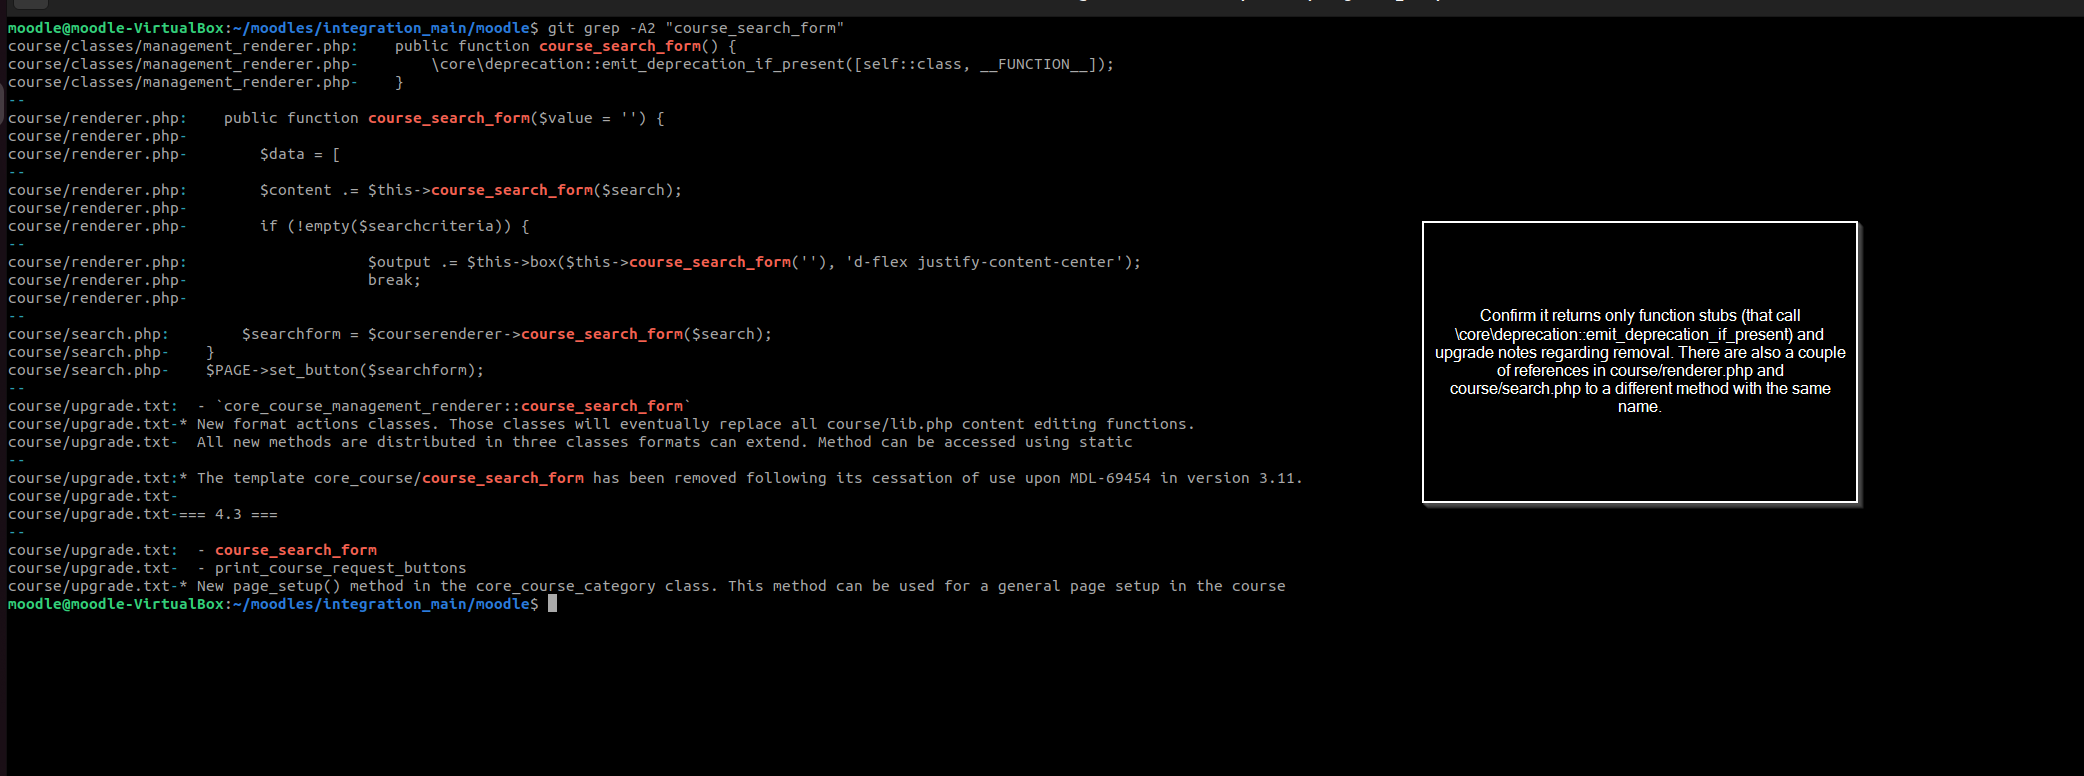Click the bottom prompt's cursor block
The width and height of the screenshot is (2084, 776).
(552, 604)
